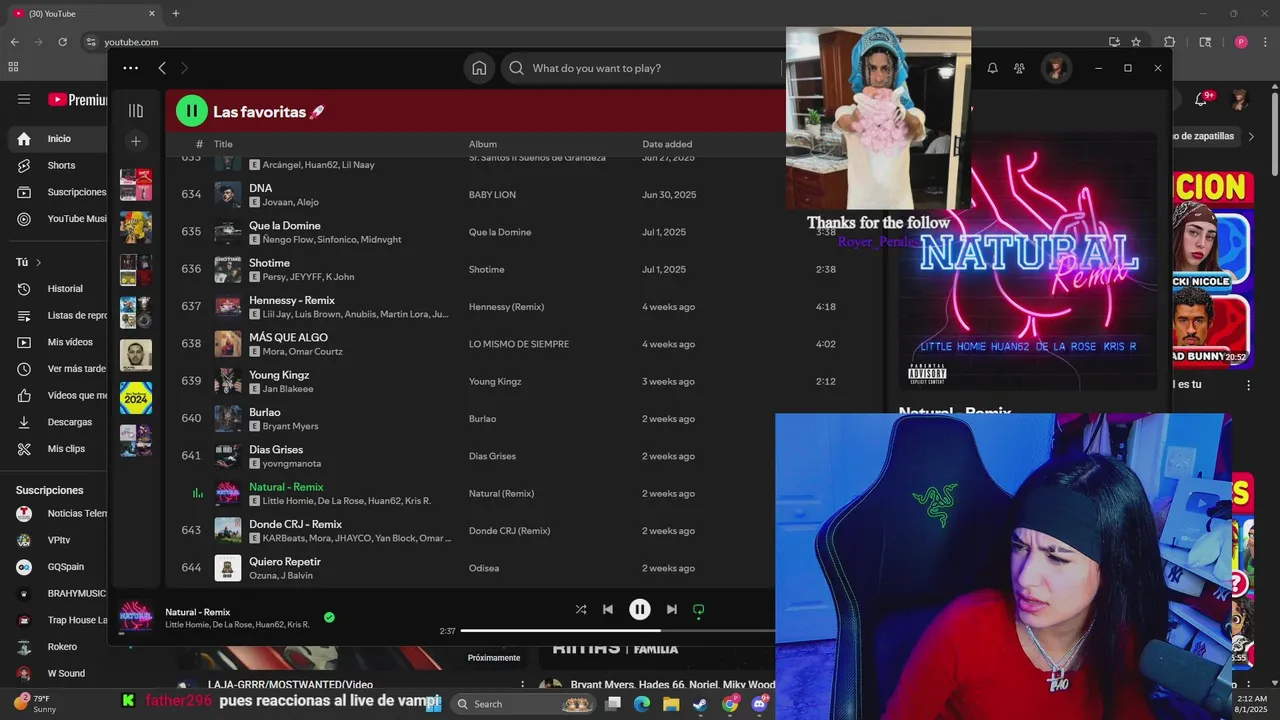
Task: Open Spotify's notification bell
Action: [992, 68]
